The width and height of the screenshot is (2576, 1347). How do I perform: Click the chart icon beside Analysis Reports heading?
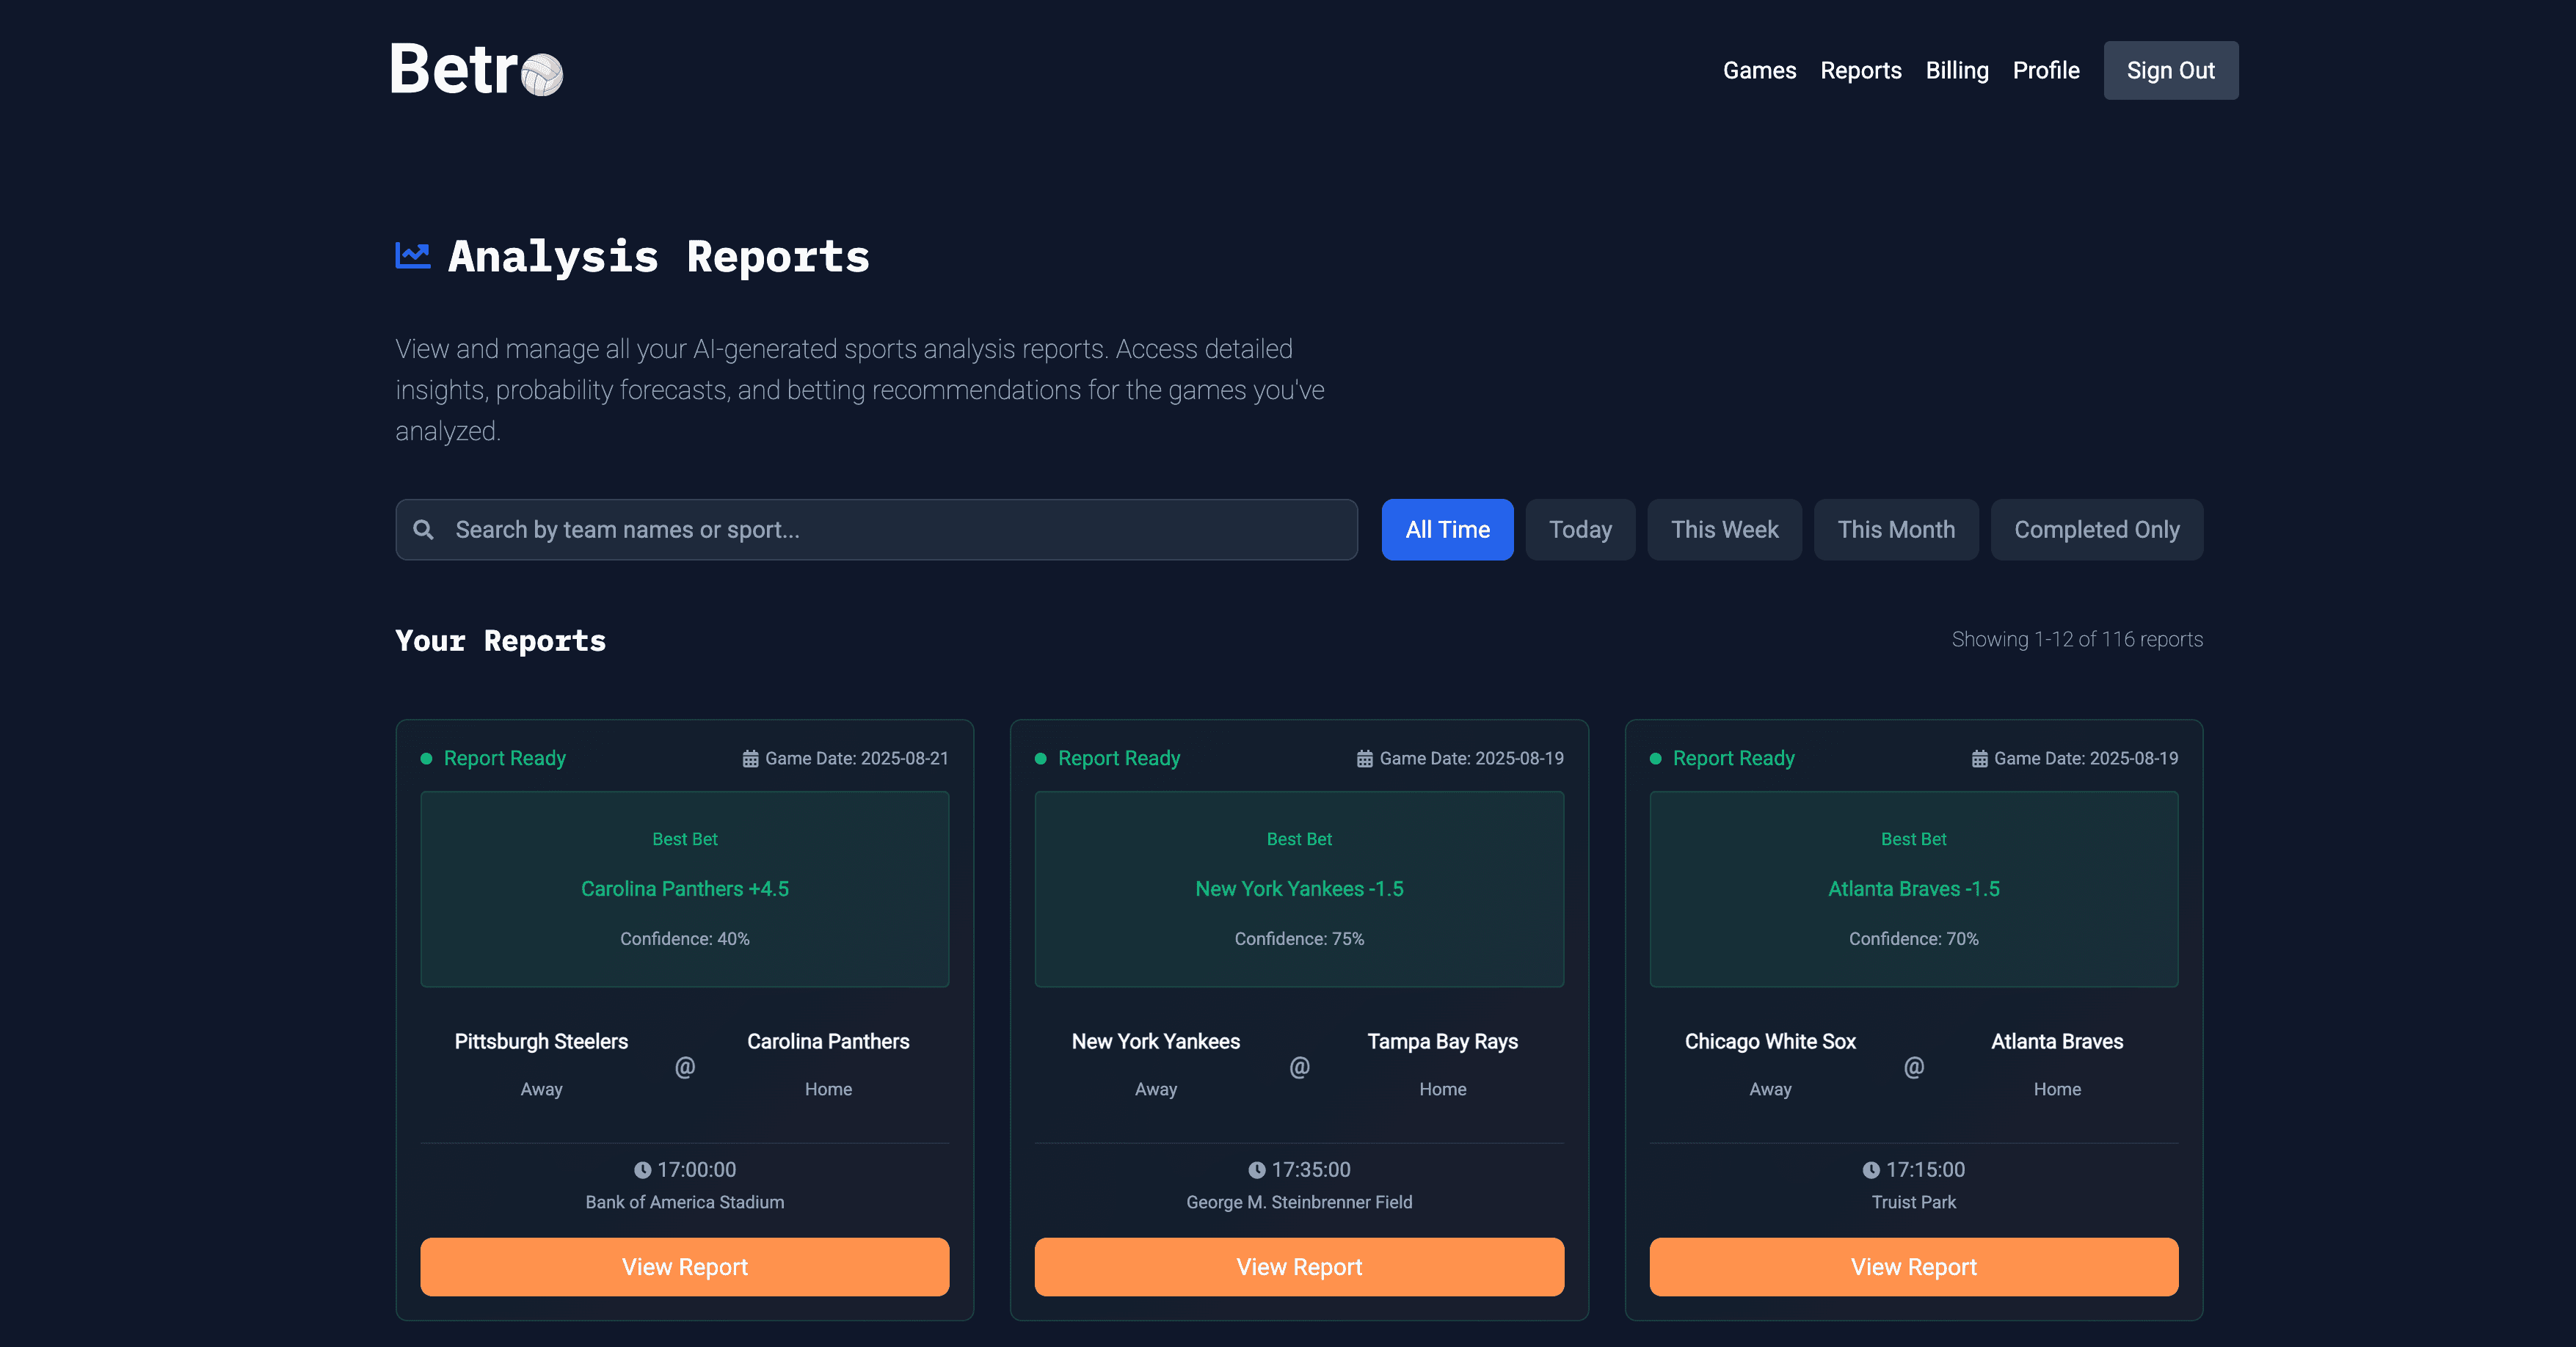[413, 256]
